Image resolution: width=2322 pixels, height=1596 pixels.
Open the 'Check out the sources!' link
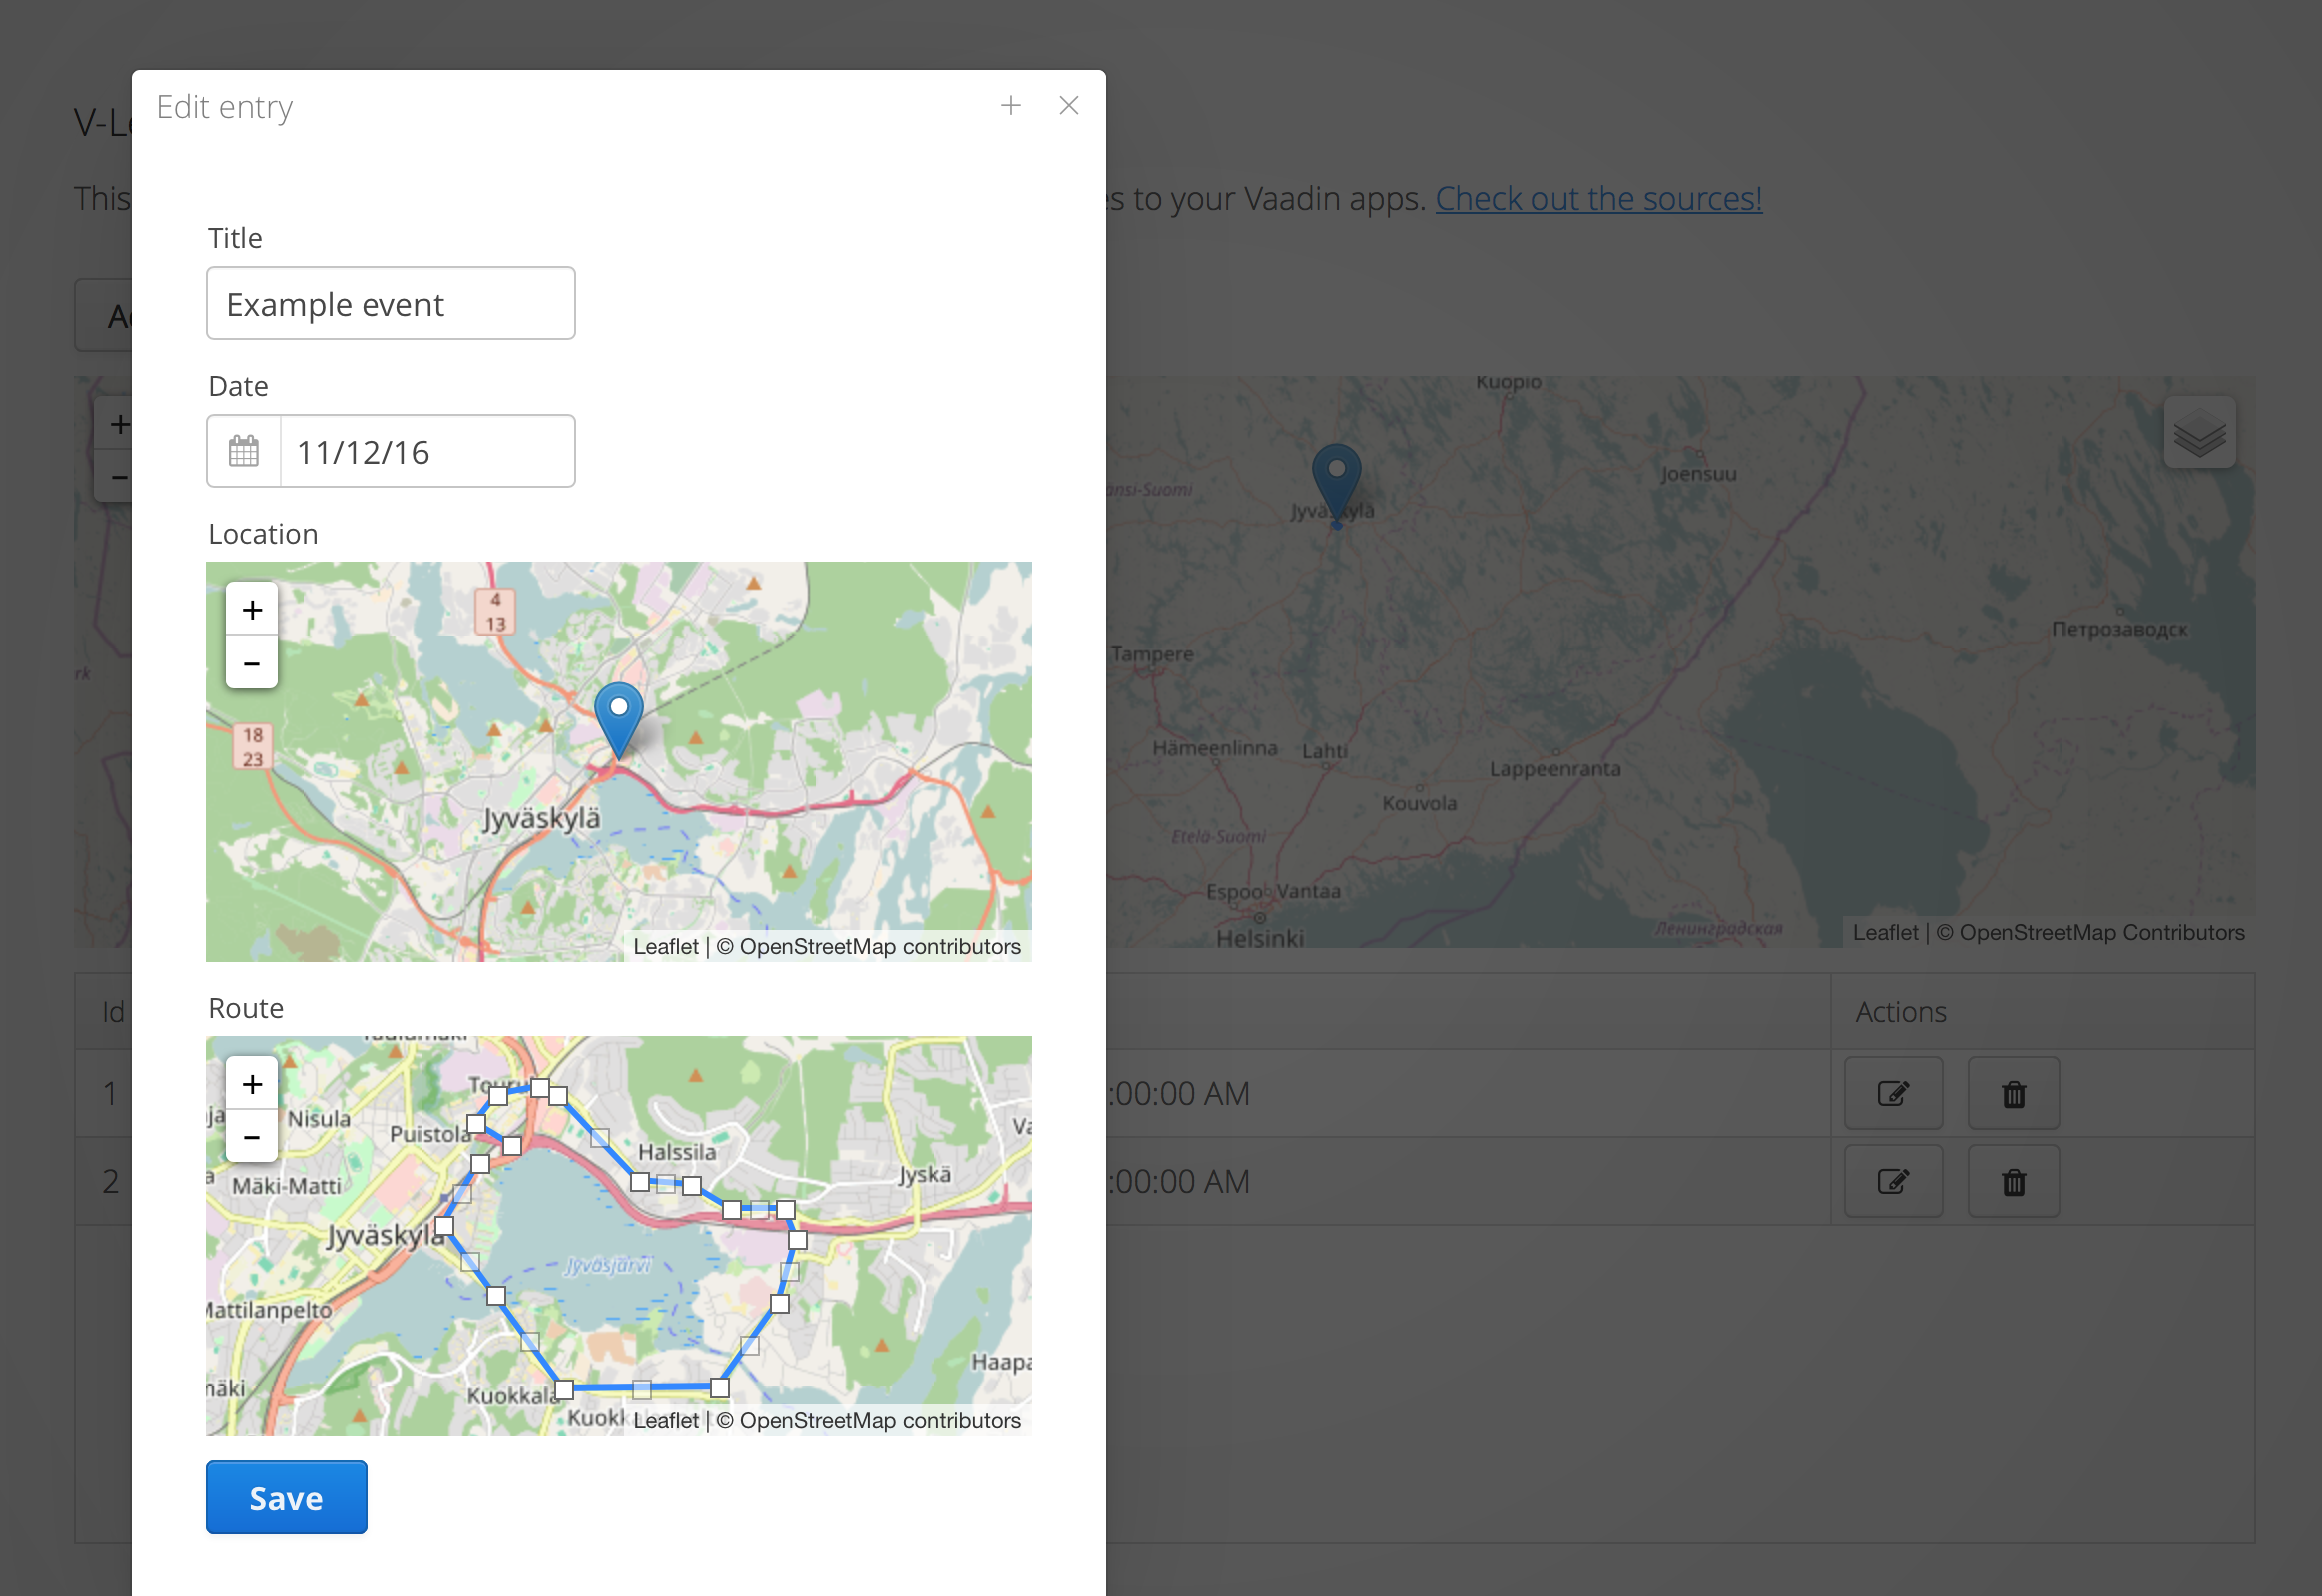[1598, 198]
